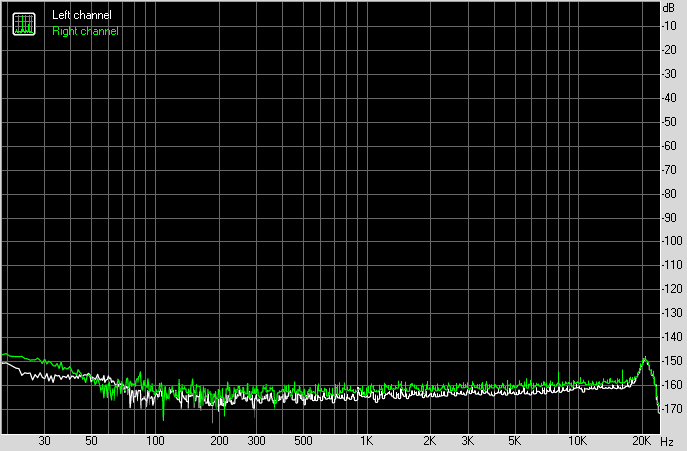
Task: Select the 'Left channel' legend label
Action: point(81,15)
